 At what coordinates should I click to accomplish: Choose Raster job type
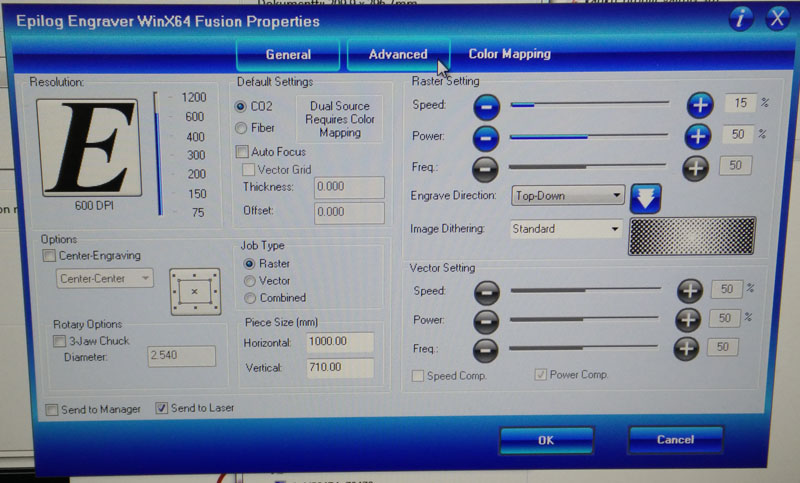(x=249, y=264)
